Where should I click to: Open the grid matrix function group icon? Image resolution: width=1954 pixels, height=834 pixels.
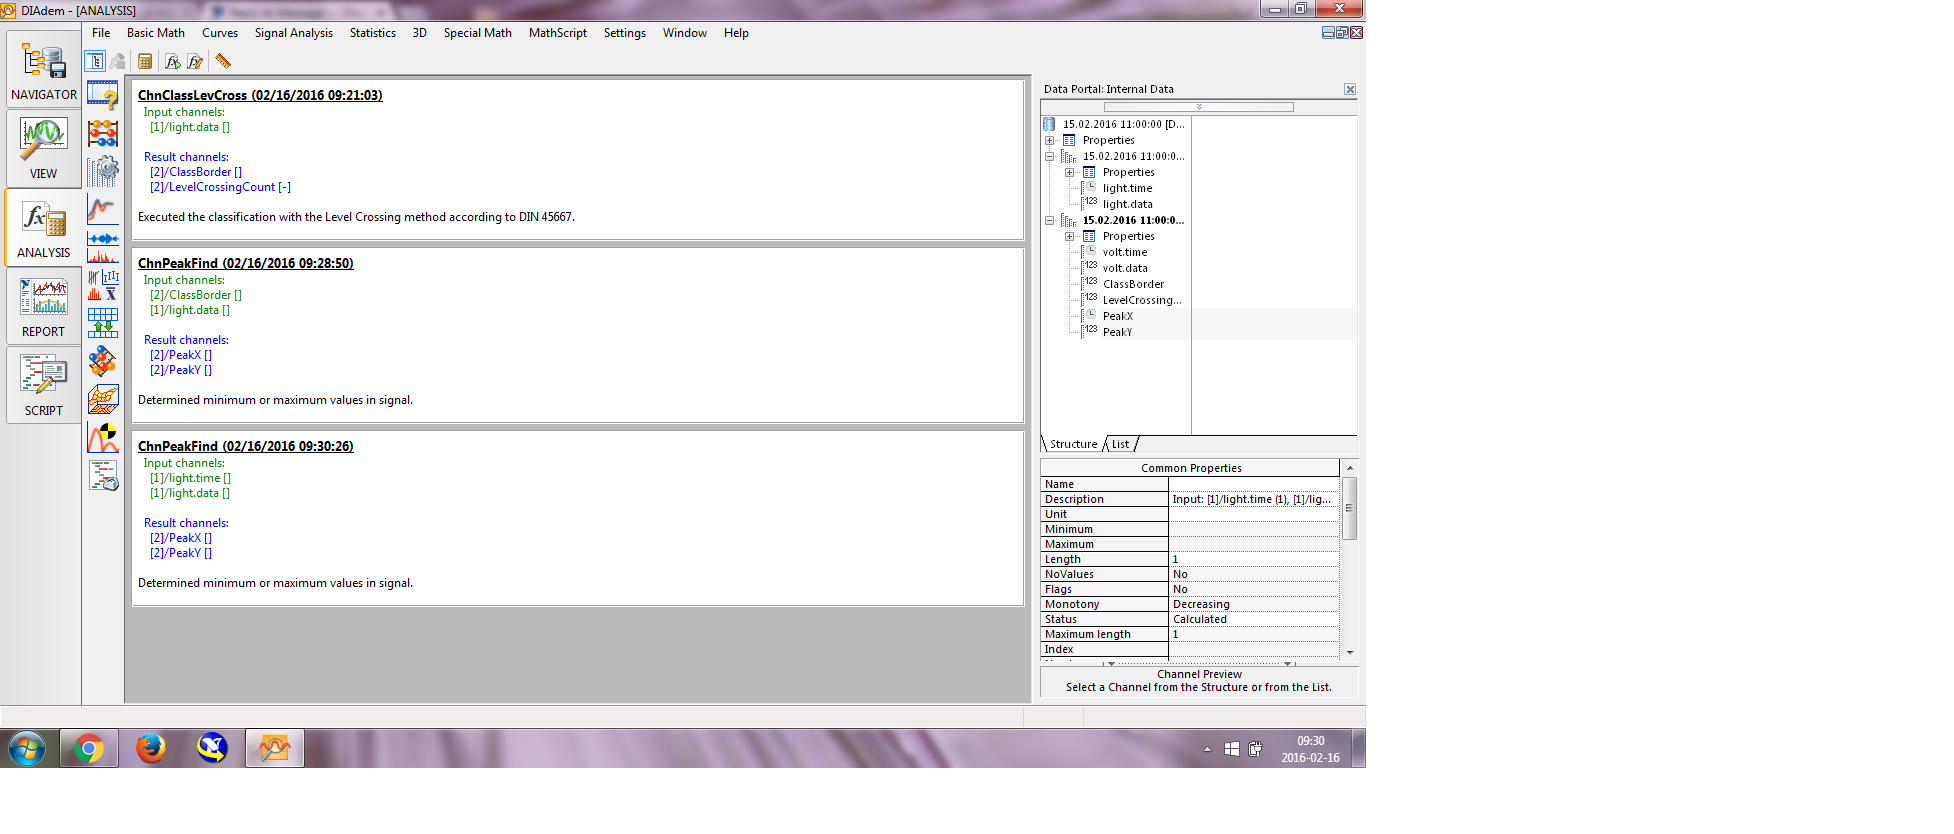(x=102, y=323)
